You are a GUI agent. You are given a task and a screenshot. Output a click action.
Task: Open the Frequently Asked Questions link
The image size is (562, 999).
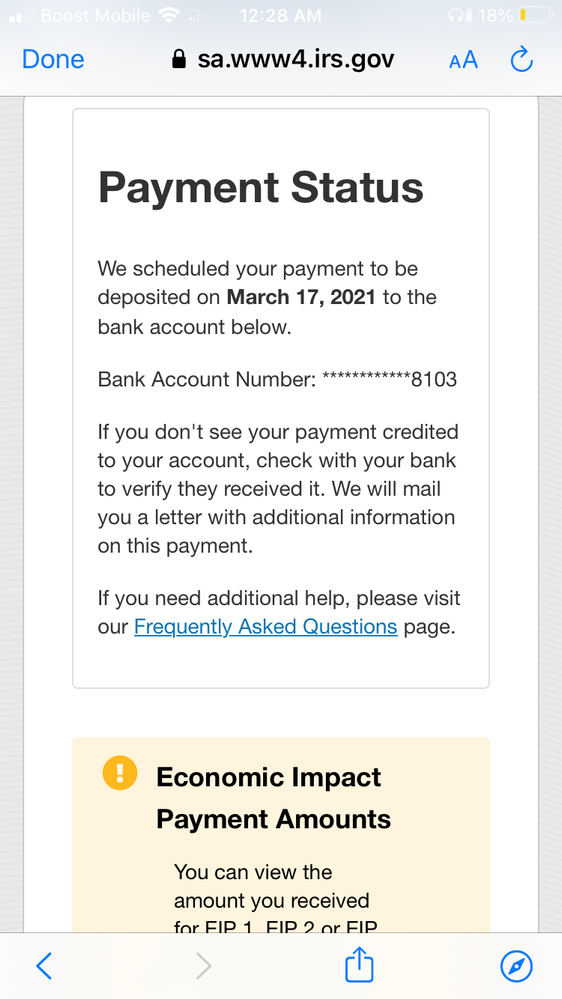click(266, 627)
